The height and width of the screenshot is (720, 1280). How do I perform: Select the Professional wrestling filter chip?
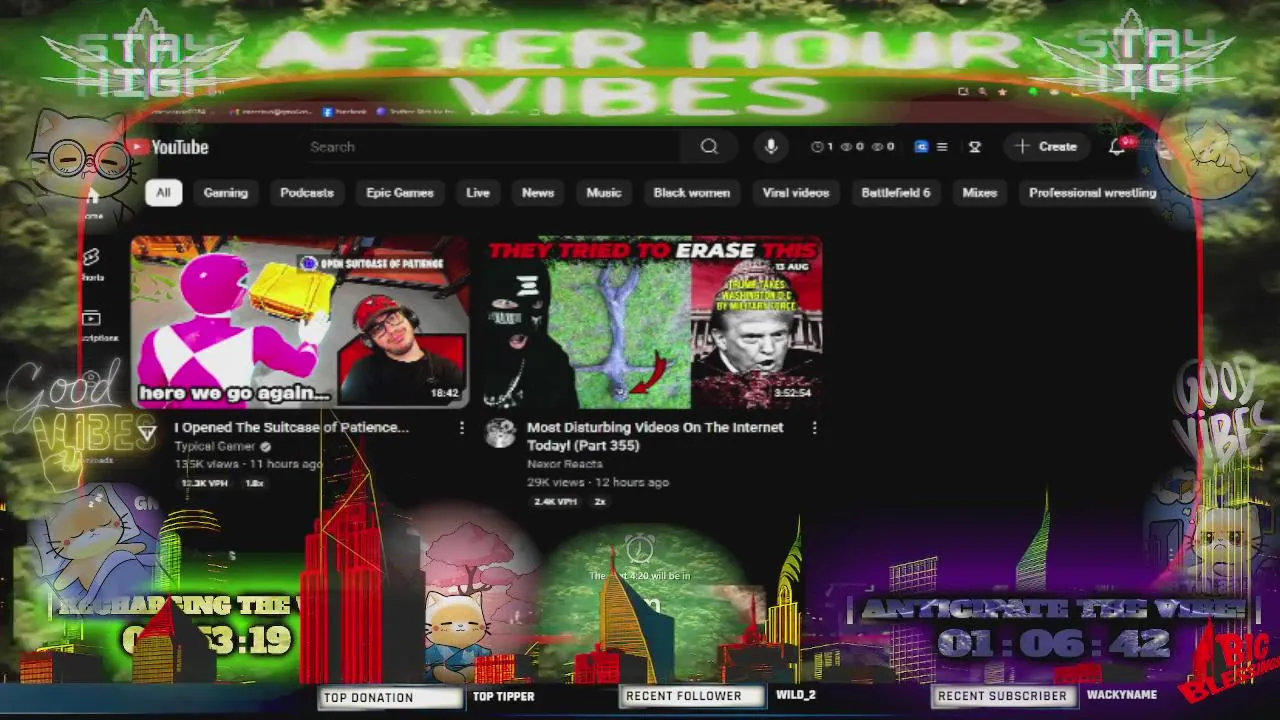[1093, 193]
